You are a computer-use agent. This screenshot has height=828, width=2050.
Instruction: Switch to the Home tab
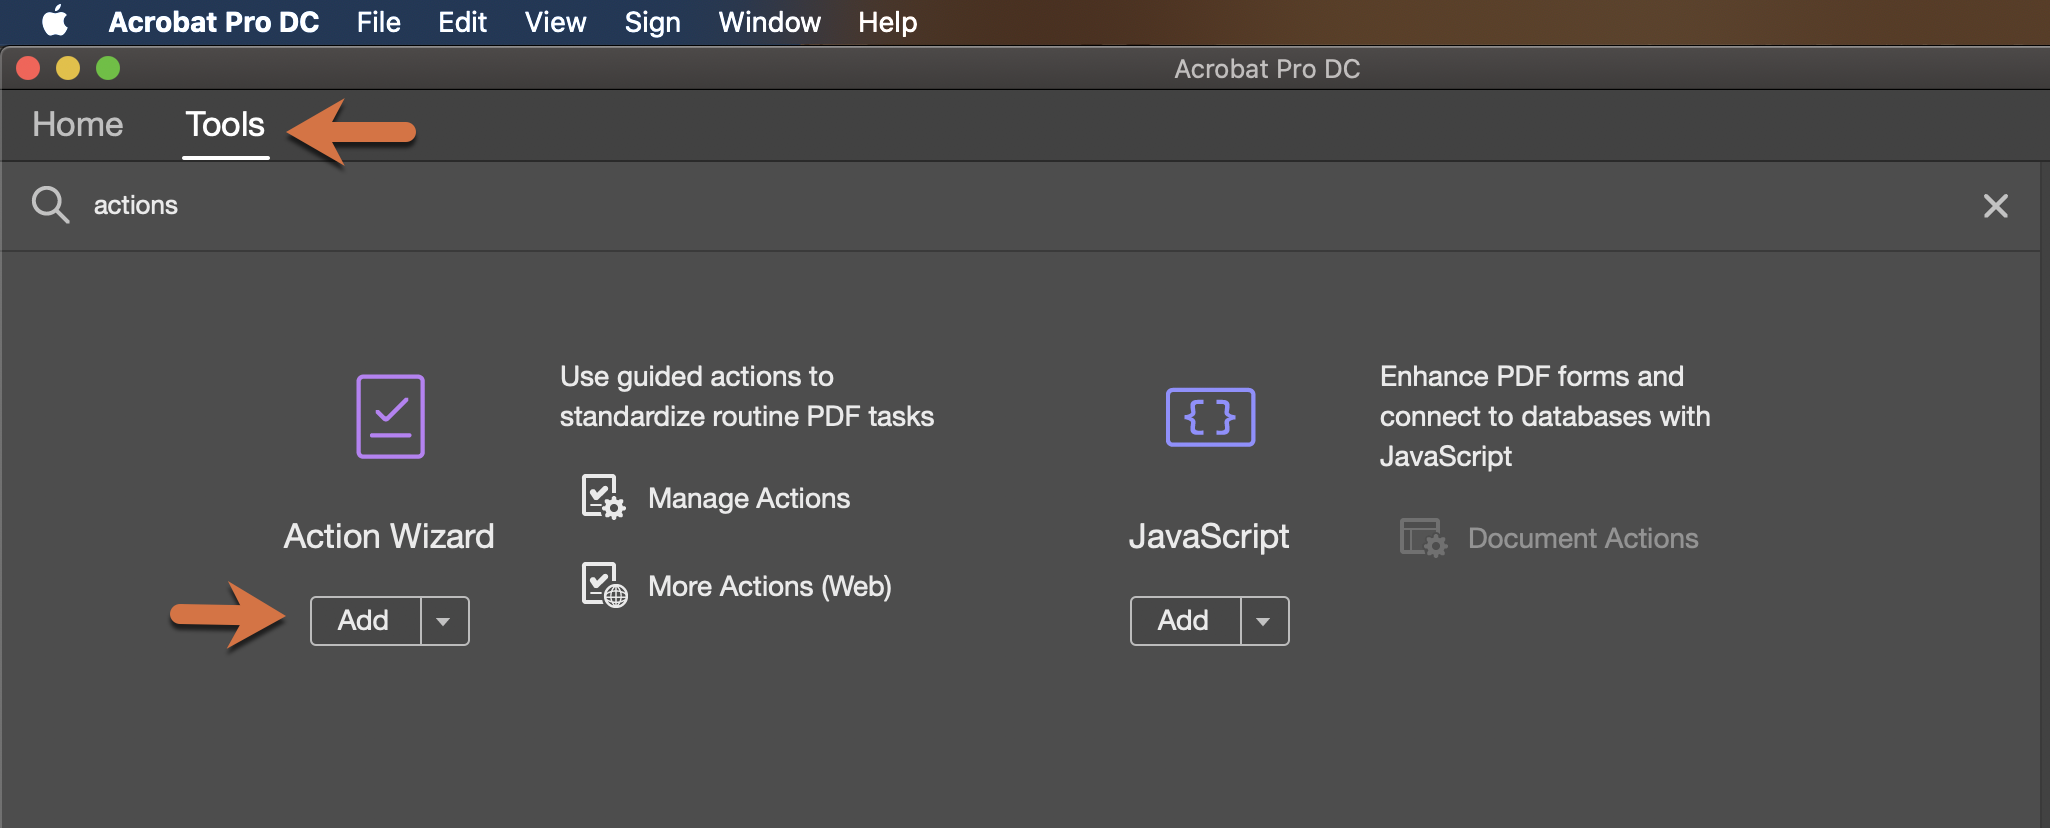[78, 125]
